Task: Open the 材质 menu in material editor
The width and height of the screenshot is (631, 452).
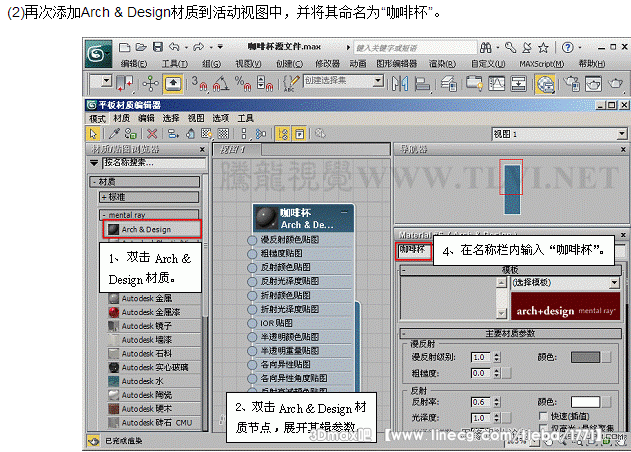Action: (x=122, y=118)
